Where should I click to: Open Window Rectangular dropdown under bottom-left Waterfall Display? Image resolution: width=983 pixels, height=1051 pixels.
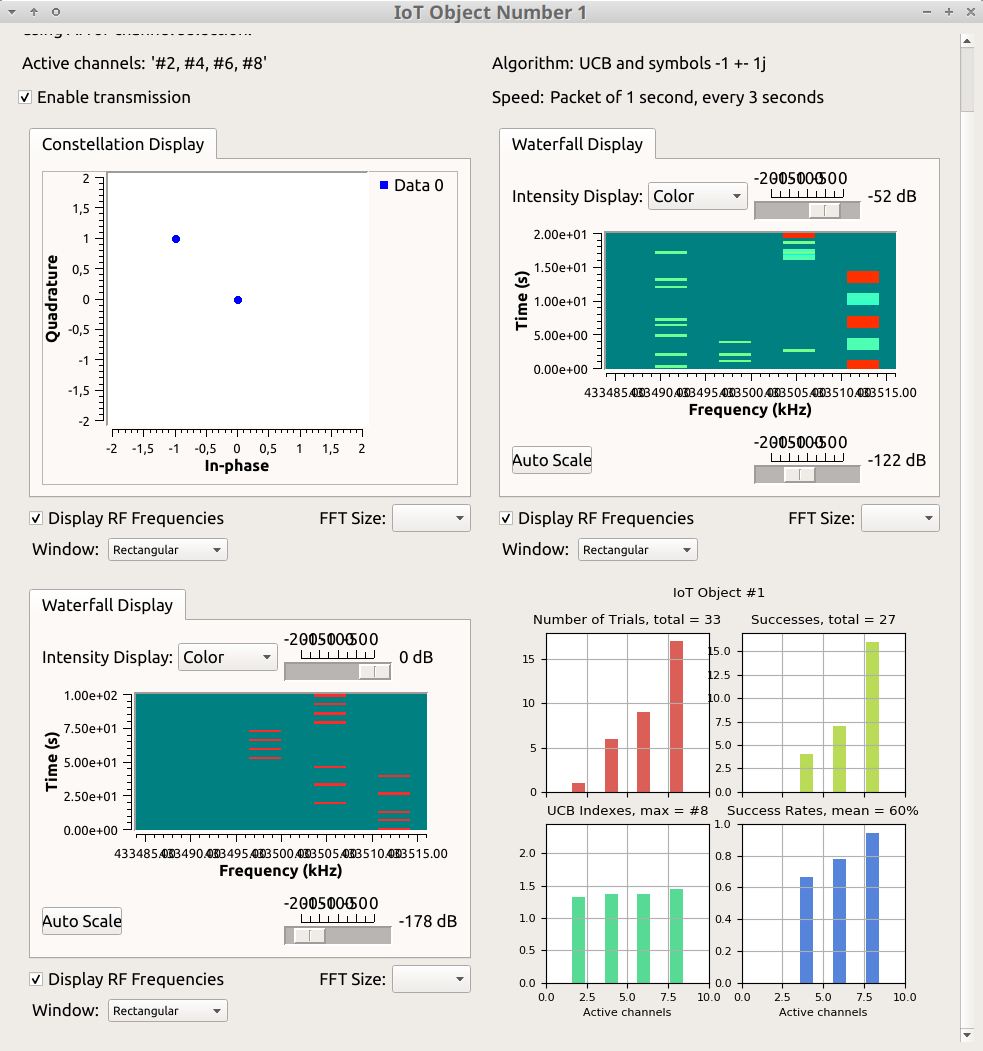point(168,1011)
